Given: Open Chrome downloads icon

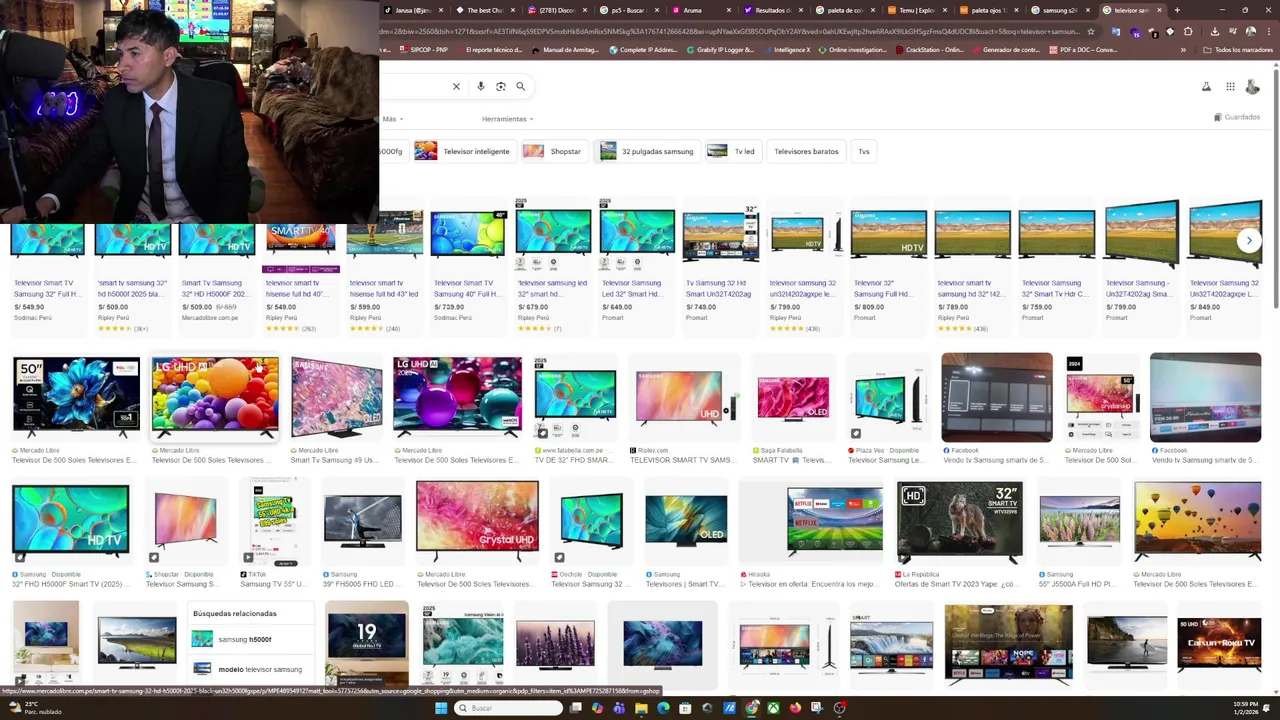Looking at the screenshot, I should pyautogui.click(x=1214, y=31).
